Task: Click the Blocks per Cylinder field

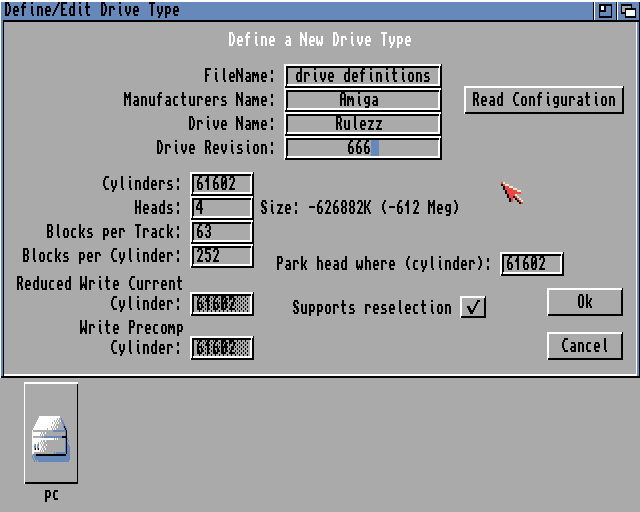Action: 221,256
